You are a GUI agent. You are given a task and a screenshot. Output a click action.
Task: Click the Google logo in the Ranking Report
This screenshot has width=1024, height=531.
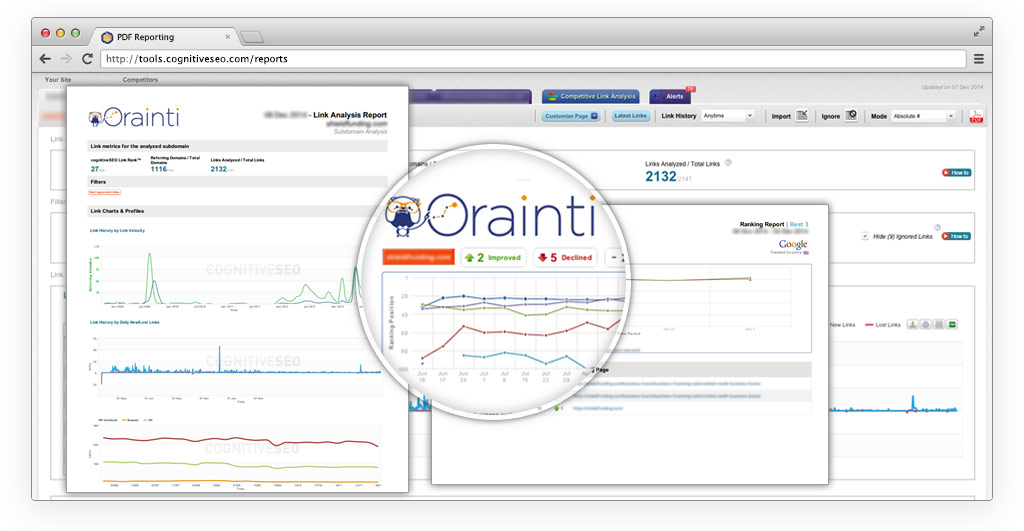click(x=793, y=245)
